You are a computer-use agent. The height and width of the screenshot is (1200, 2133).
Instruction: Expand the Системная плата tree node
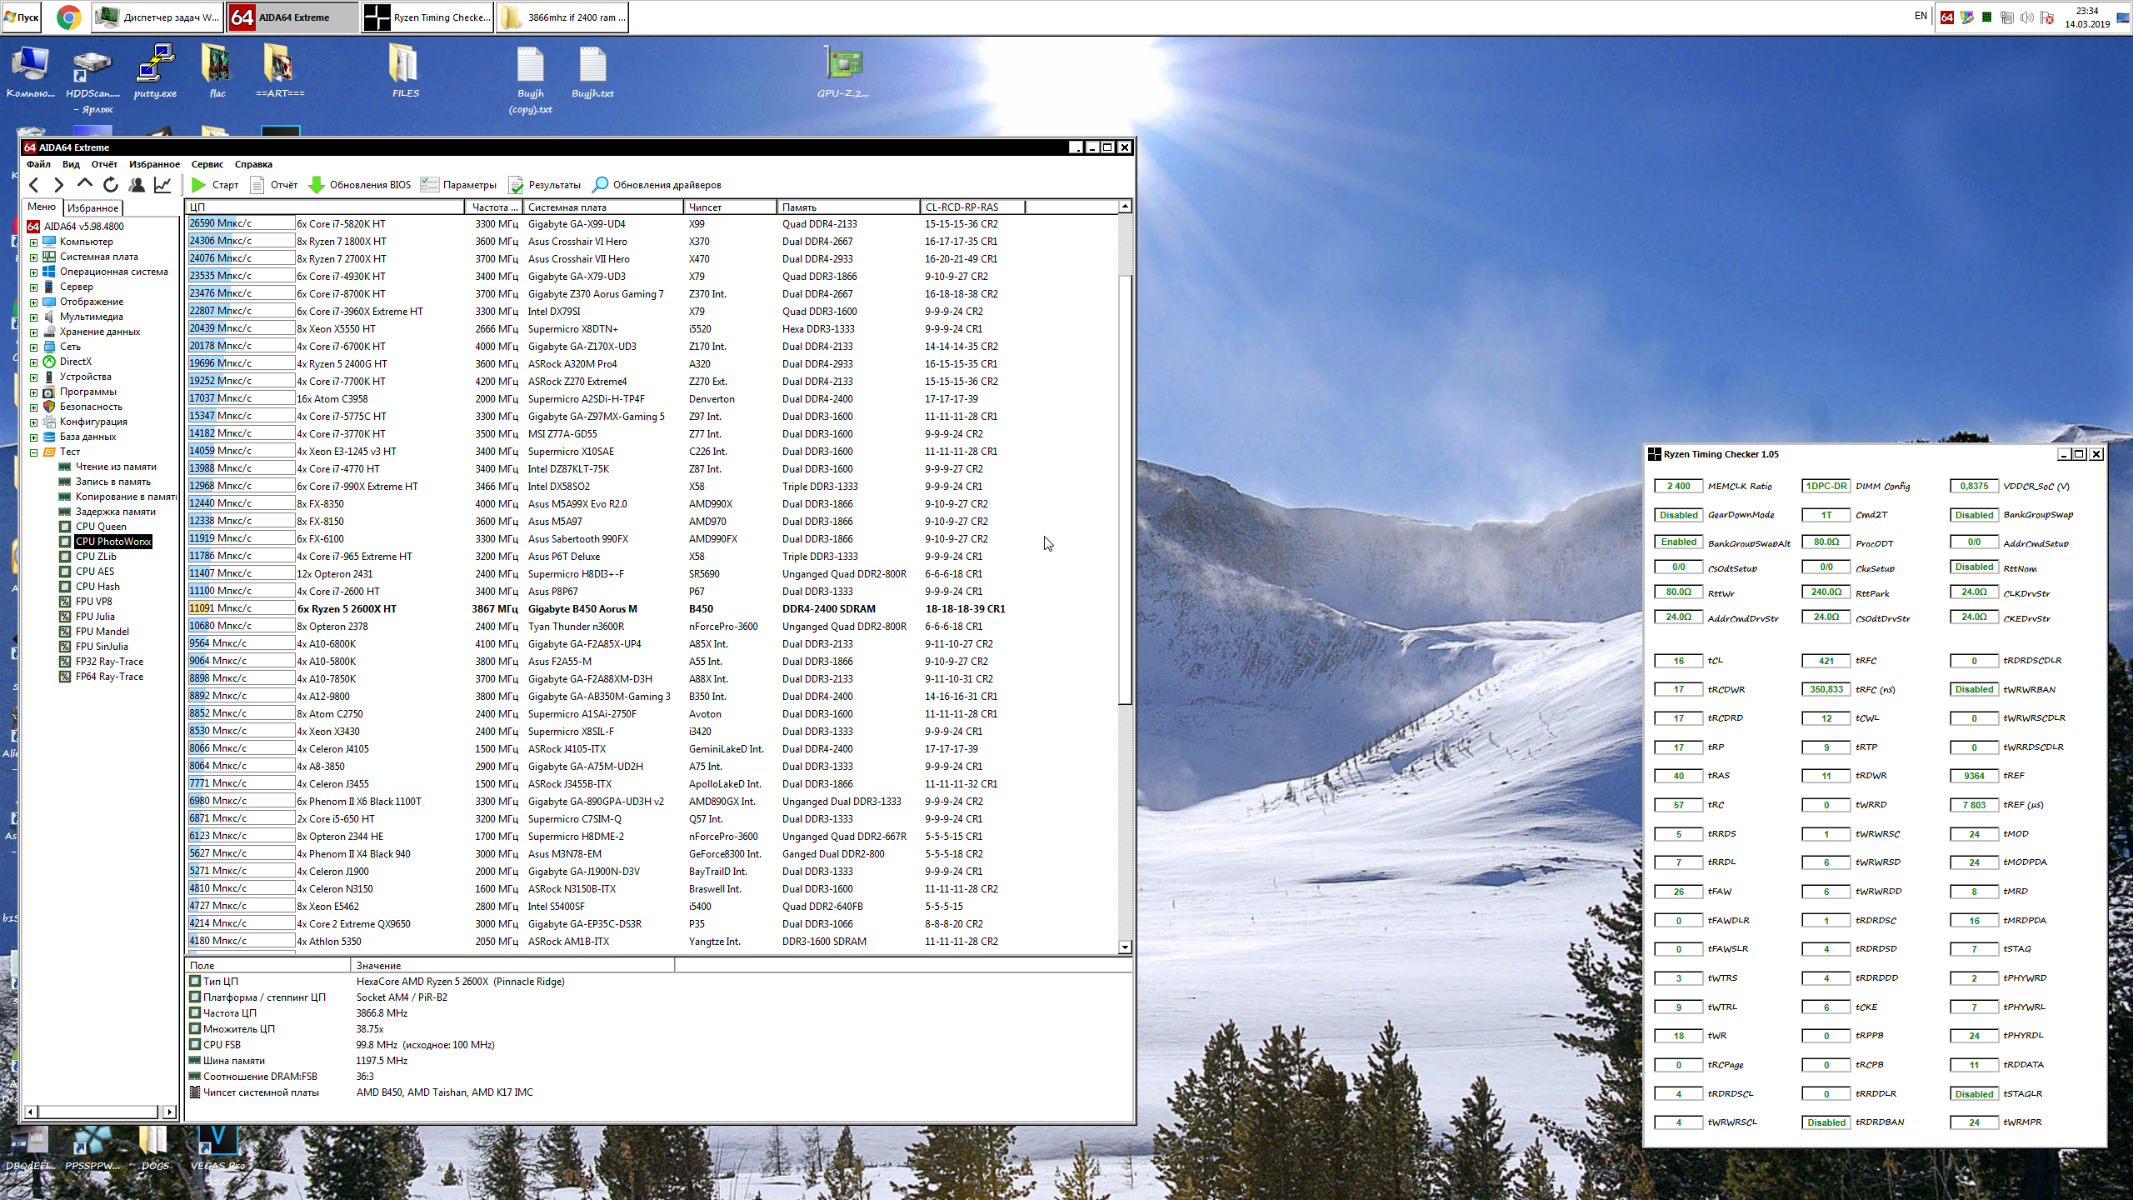pyautogui.click(x=33, y=257)
